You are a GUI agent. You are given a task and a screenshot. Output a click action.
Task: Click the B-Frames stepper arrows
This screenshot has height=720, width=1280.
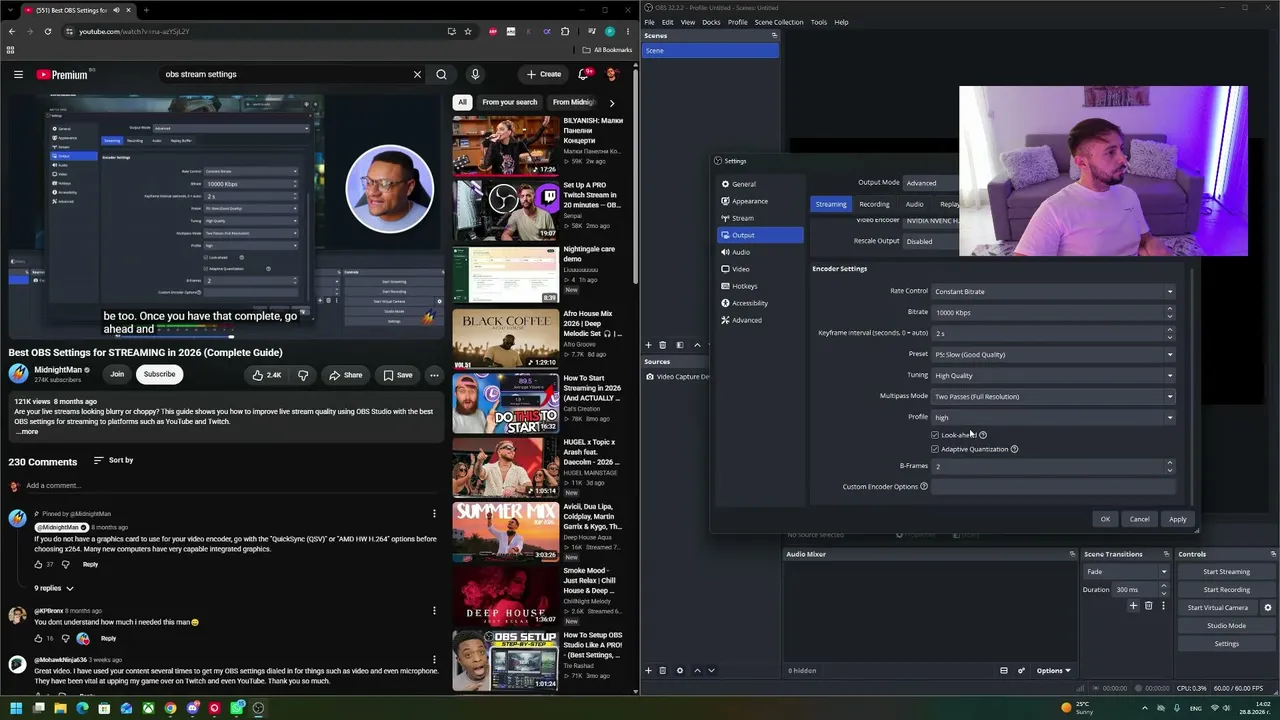point(1169,466)
